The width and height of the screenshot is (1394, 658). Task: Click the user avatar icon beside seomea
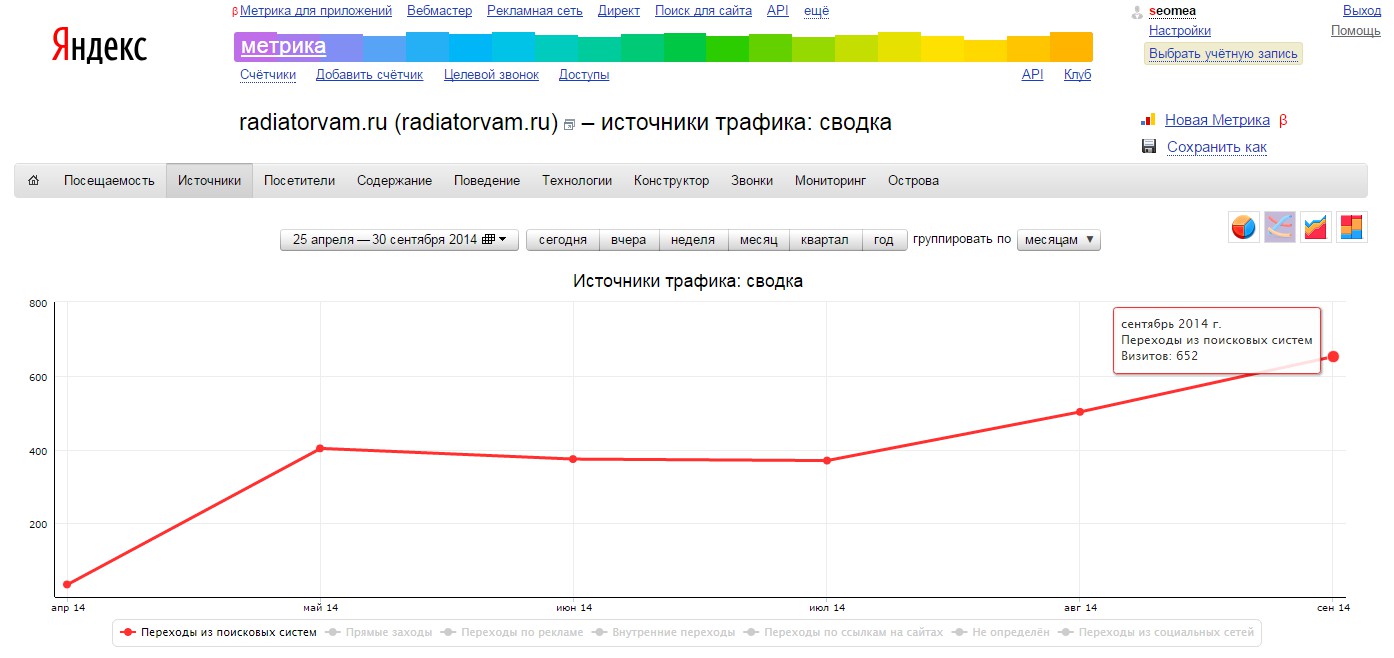click(1137, 12)
